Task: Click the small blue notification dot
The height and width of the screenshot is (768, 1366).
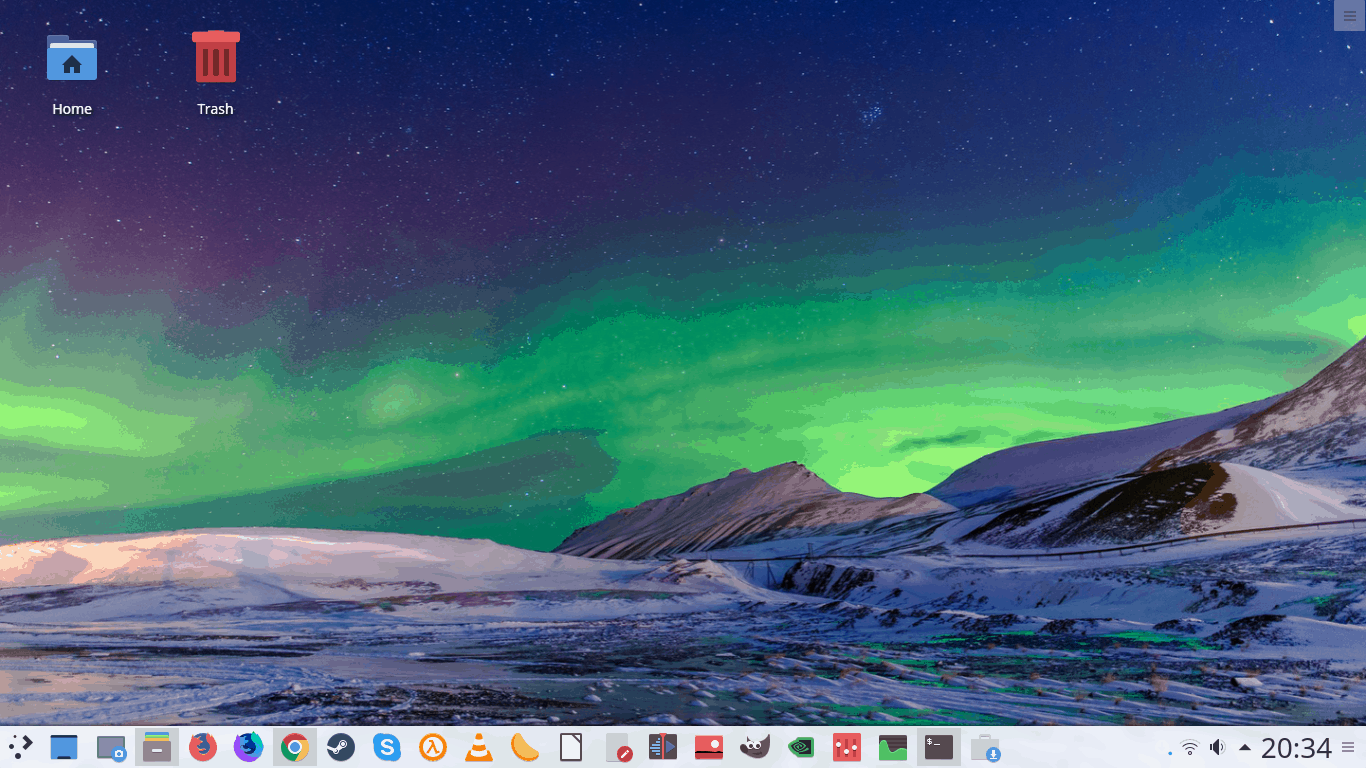Action: 1170,753
